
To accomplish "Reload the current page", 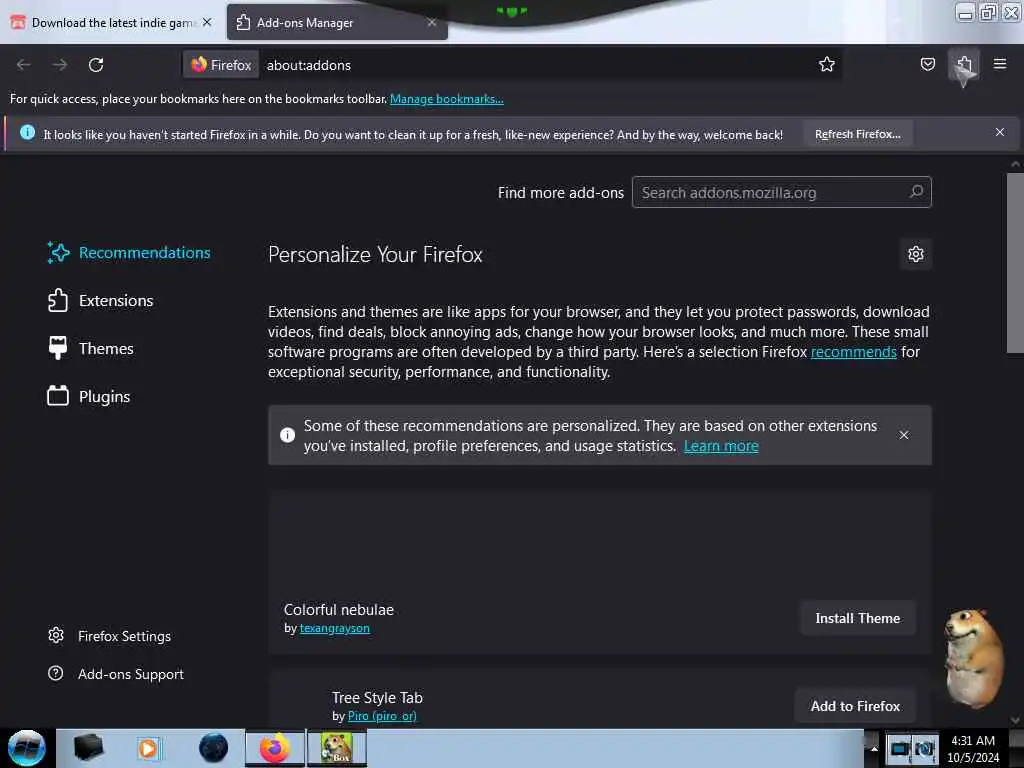I will tap(96, 65).
